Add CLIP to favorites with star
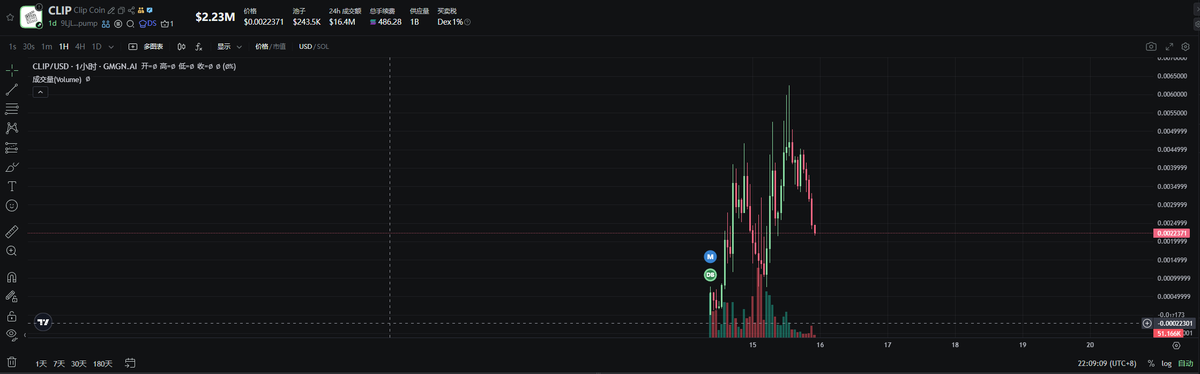The height and width of the screenshot is (374, 1200). [x=9, y=16]
